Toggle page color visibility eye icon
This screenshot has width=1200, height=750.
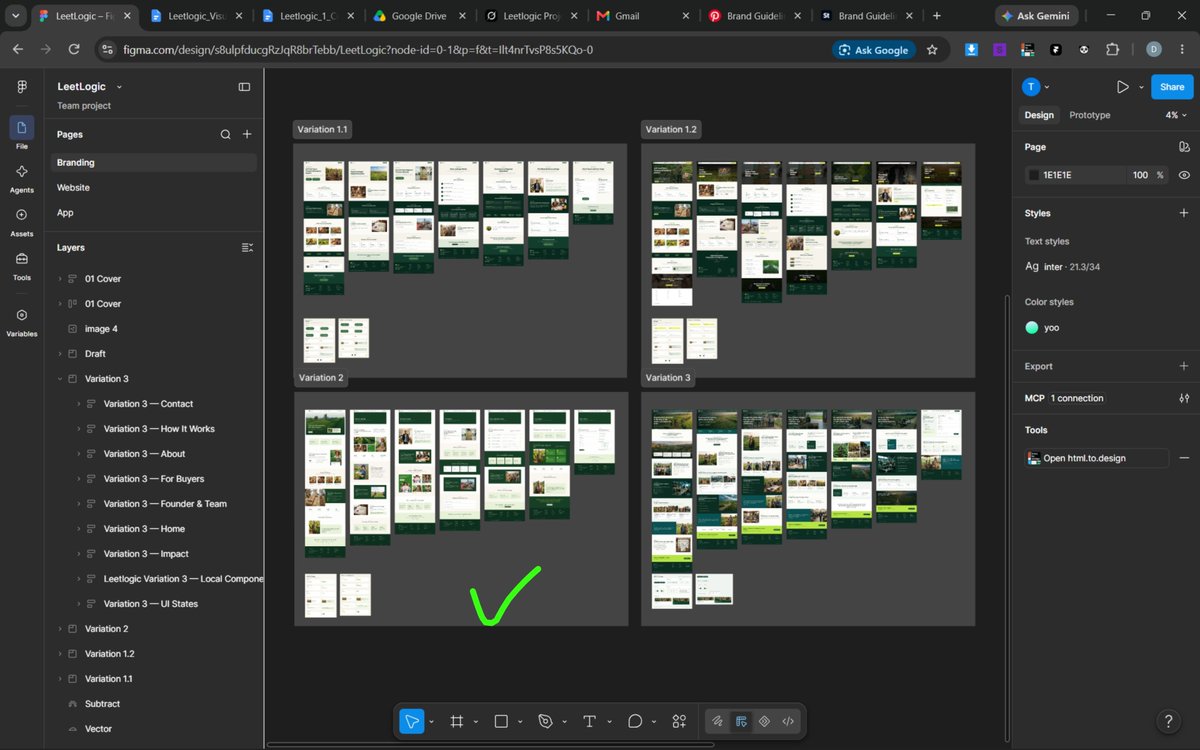pos(1184,175)
